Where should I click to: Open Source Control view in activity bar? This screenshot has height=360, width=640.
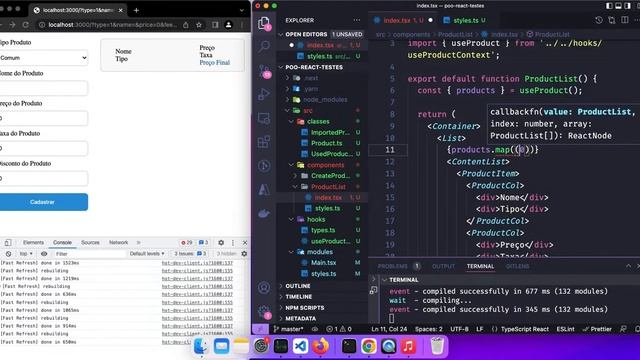(264, 71)
